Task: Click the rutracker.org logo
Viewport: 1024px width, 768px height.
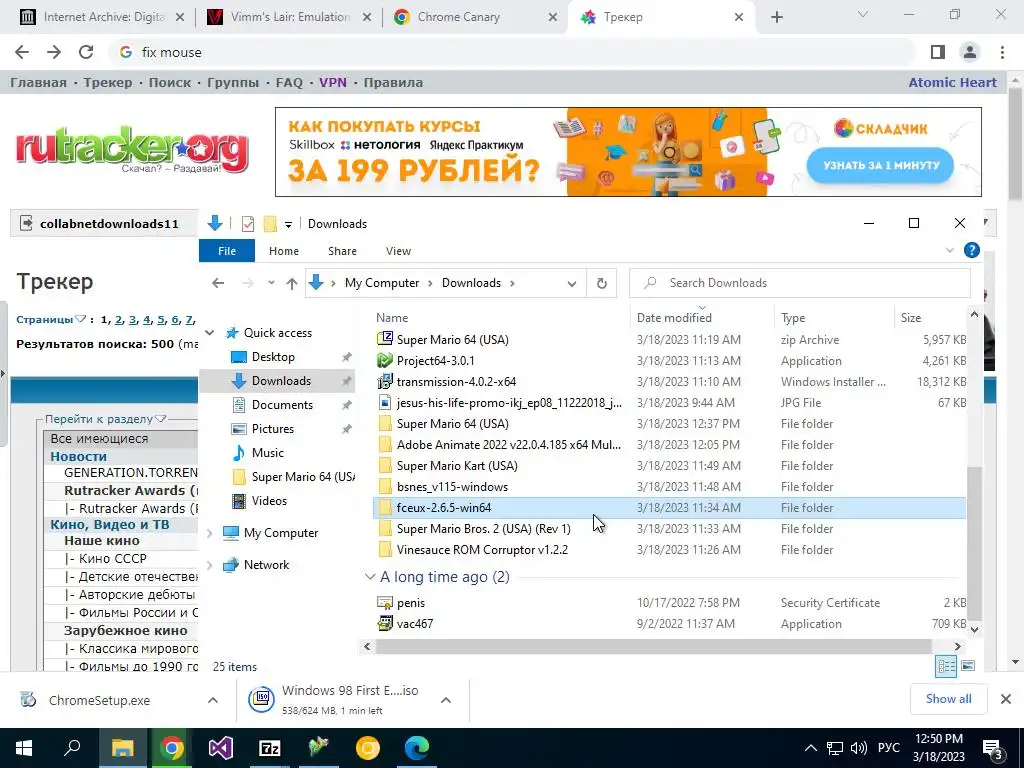Action: [133, 150]
